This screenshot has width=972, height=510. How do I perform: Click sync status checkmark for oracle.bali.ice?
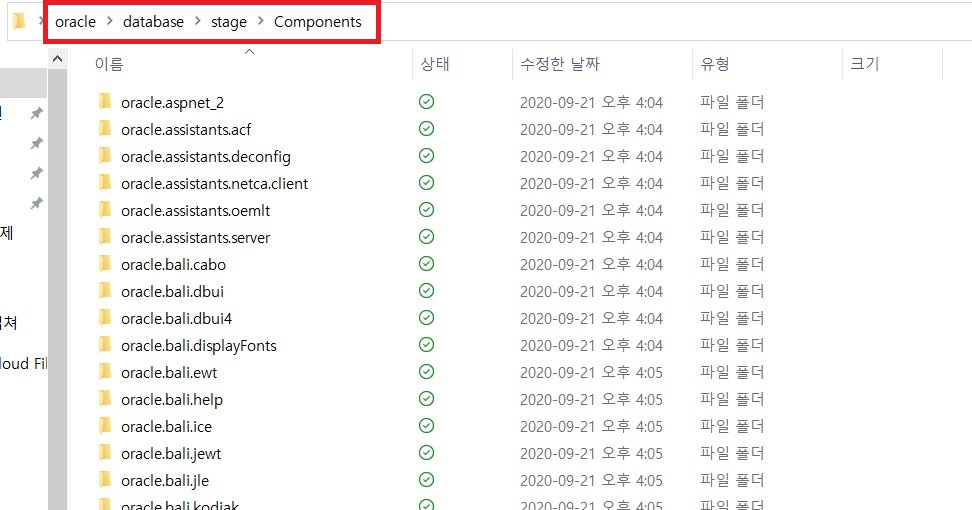coord(426,426)
